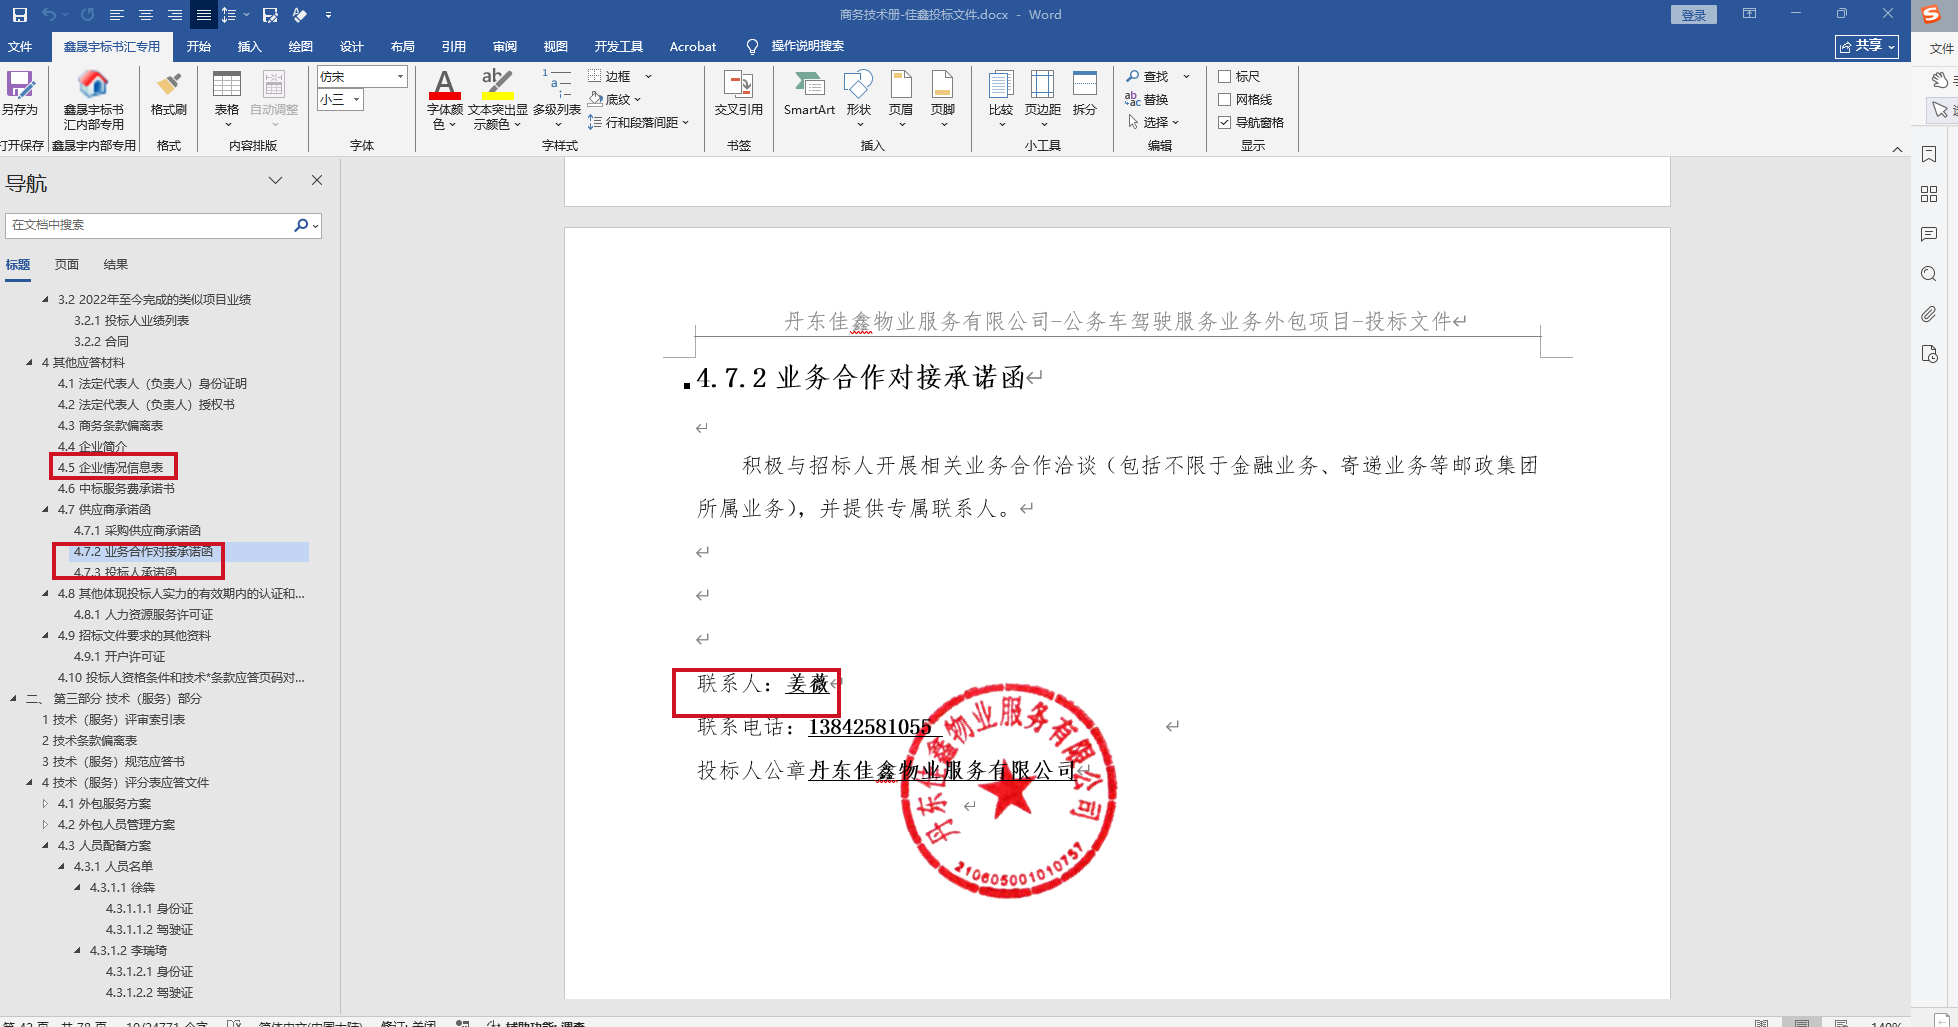Open the 文件 File menu
The width and height of the screenshot is (1958, 1027).
pyautogui.click(x=20, y=46)
